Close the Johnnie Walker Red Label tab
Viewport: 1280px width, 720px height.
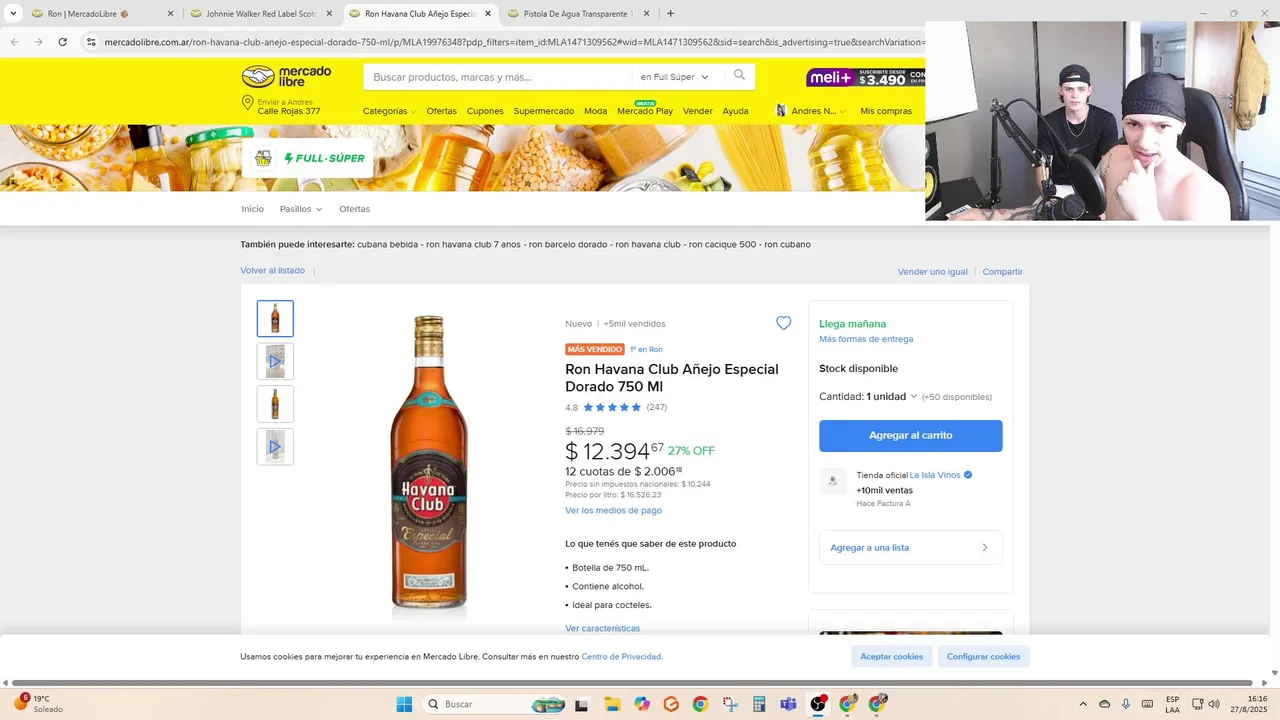(329, 14)
